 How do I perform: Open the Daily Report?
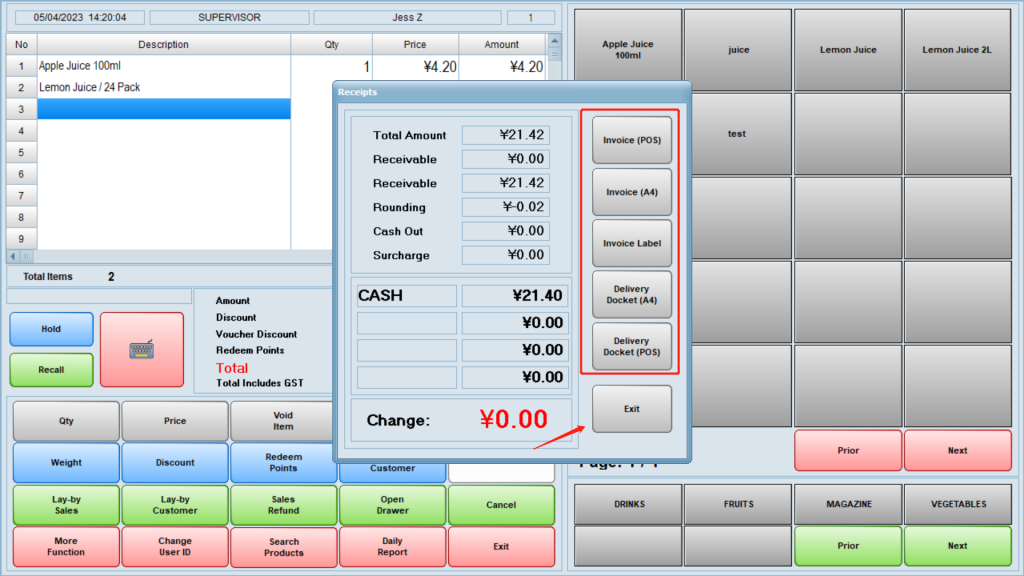click(x=392, y=547)
